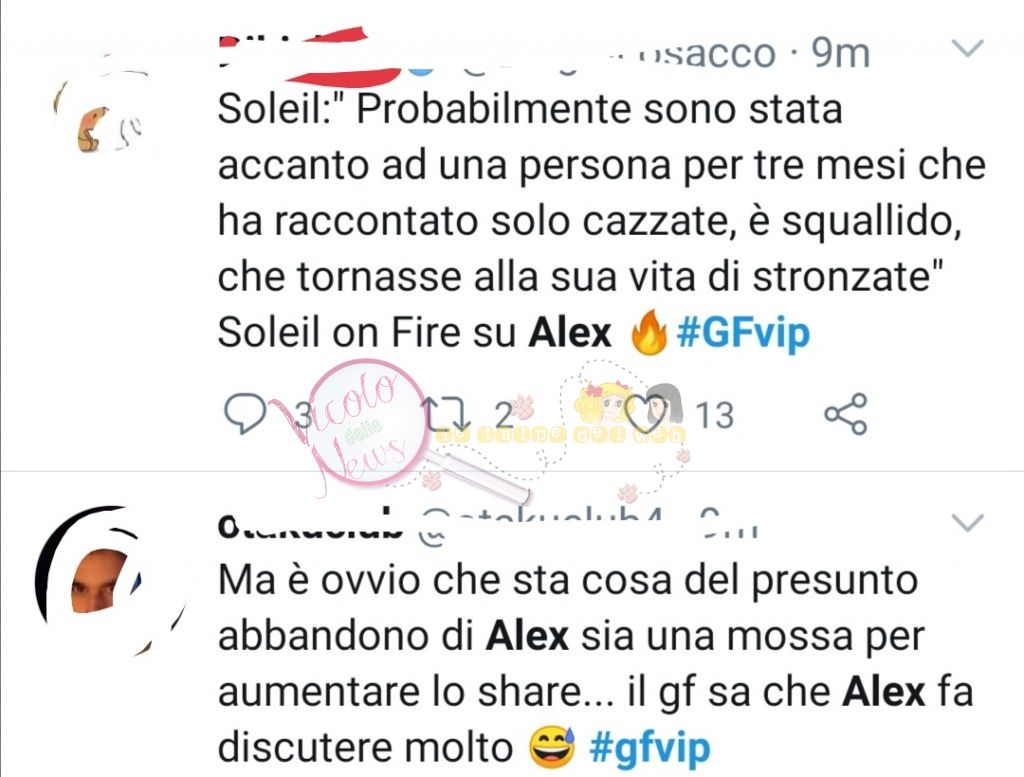The height and width of the screenshot is (777, 1024).
Task: Like the tweet with 13 likes
Action: tap(647, 414)
